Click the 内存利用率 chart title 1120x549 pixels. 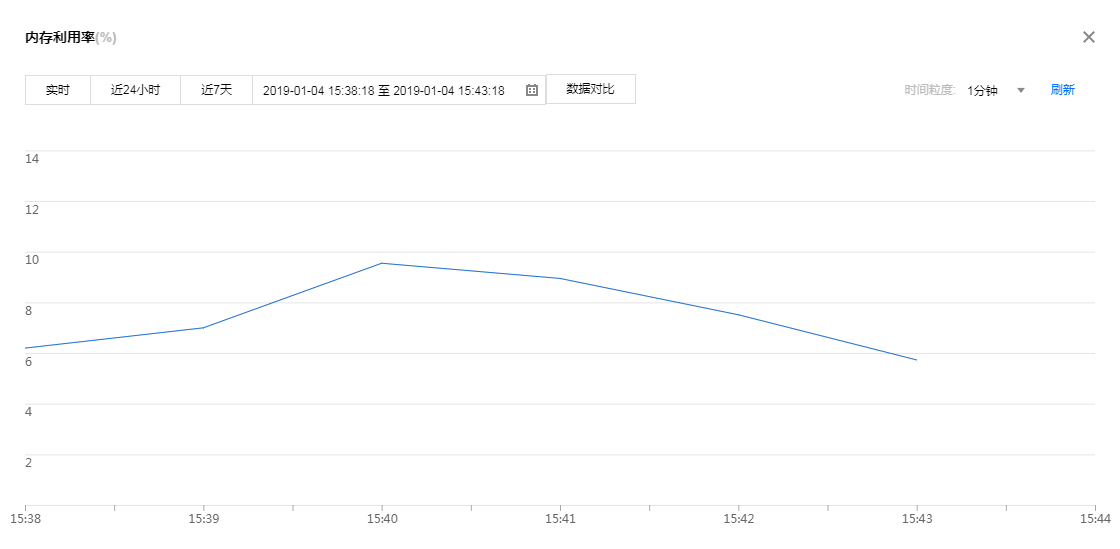tap(60, 38)
